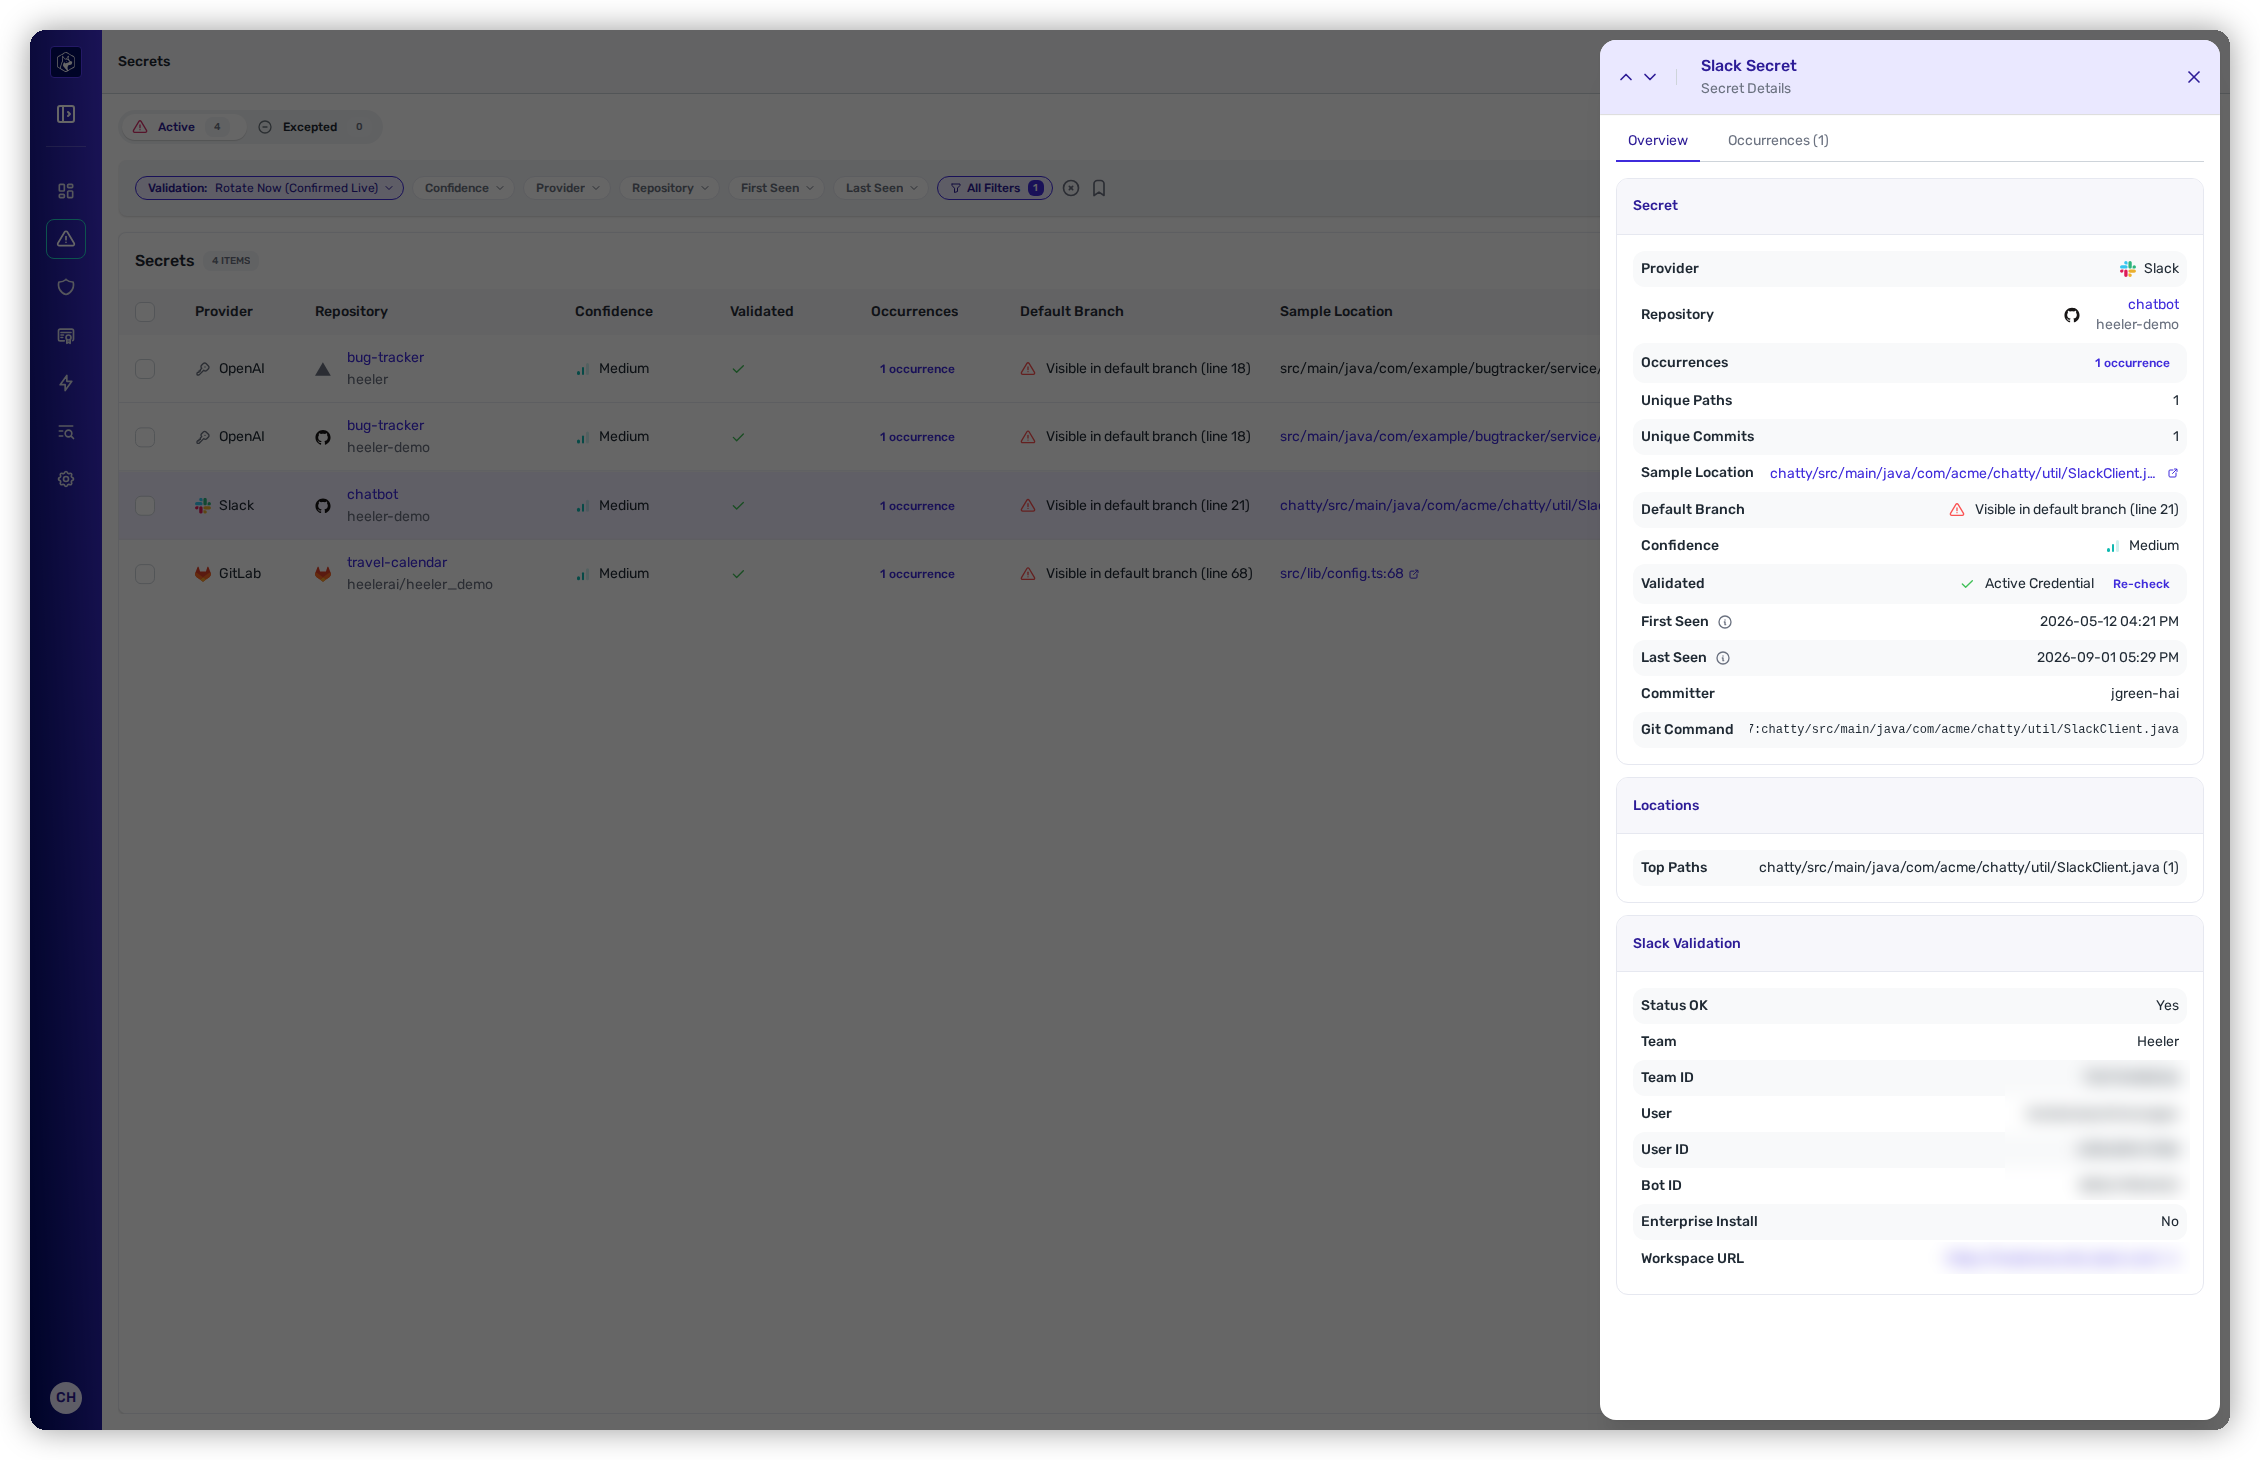The height and width of the screenshot is (1460, 2260).
Task: Open the settings gear sidebar icon
Action: [x=66, y=479]
